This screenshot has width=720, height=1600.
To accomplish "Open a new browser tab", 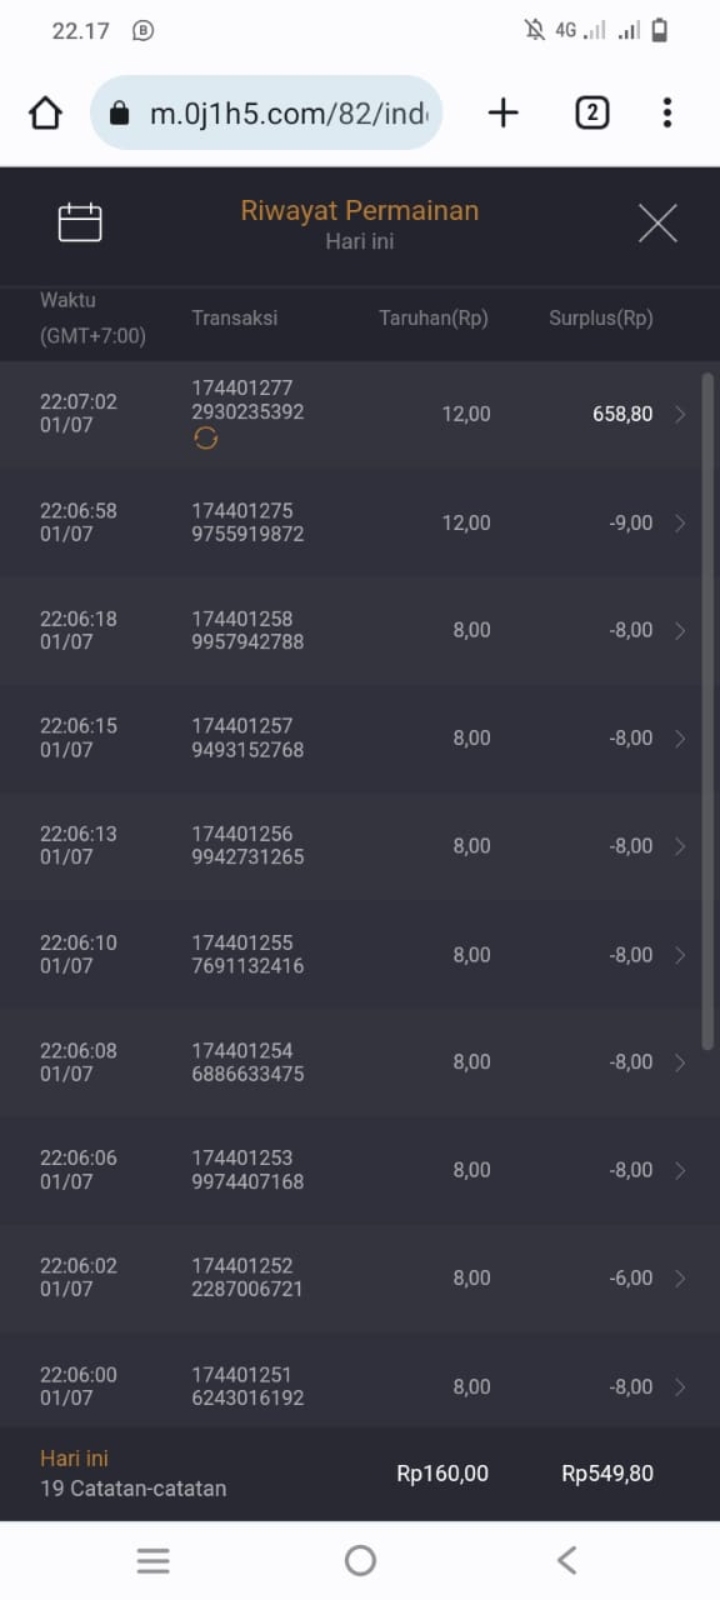I will 503,113.
